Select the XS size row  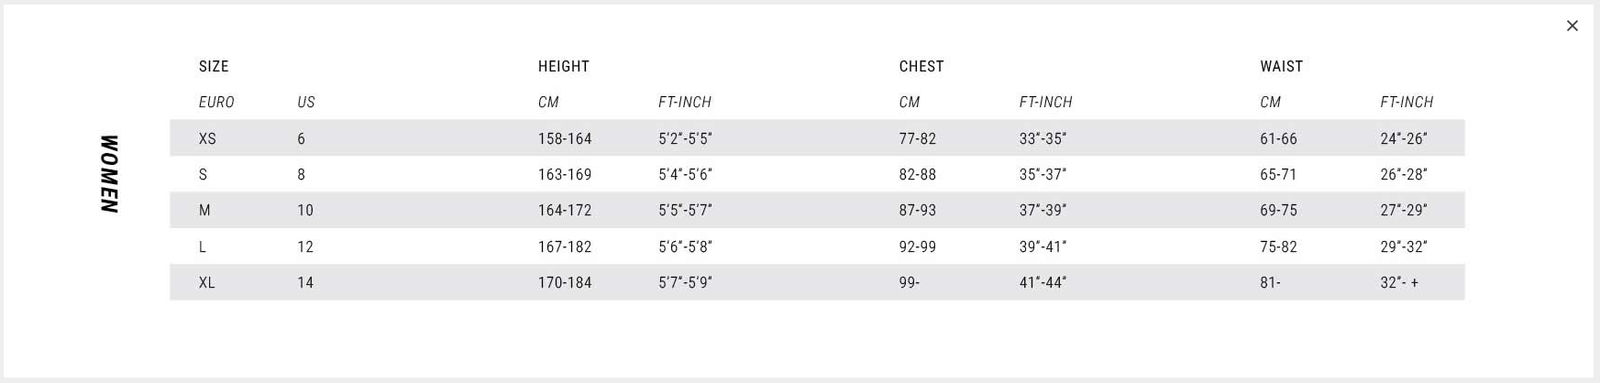pos(817,138)
